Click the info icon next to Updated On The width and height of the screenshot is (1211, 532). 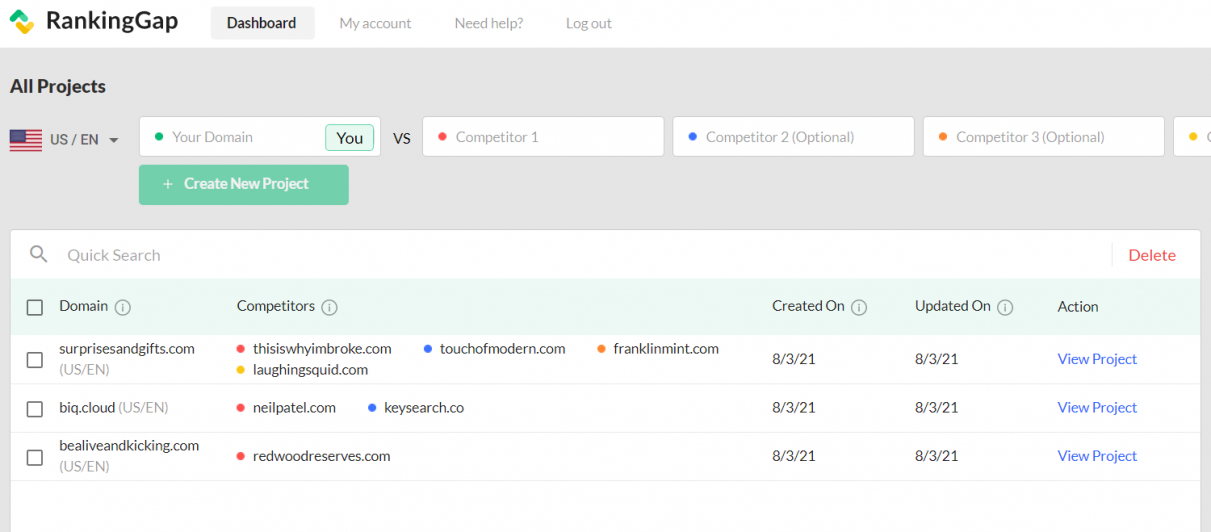tap(1005, 307)
